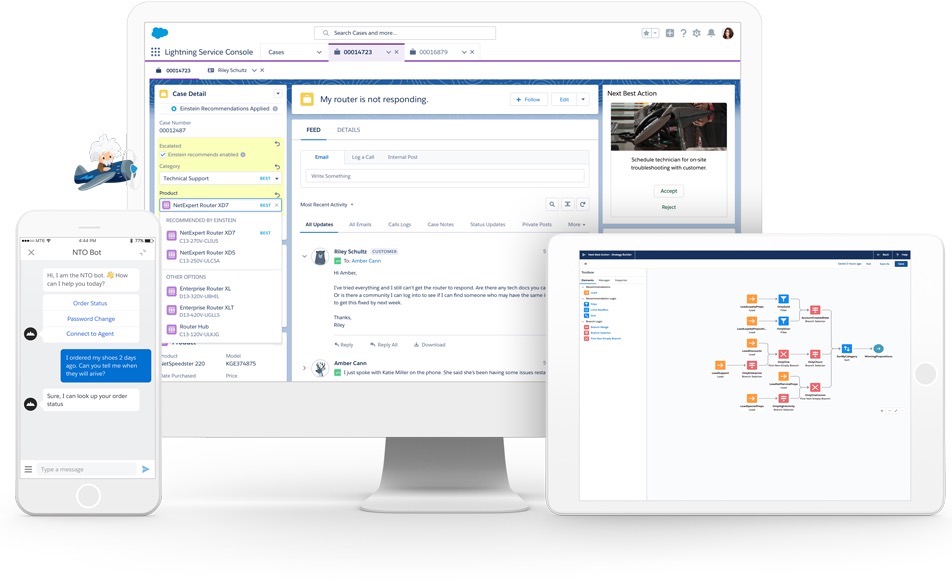Switch to the Internal Post tab
The height and width of the screenshot is (586, 952).
point(403,157)
